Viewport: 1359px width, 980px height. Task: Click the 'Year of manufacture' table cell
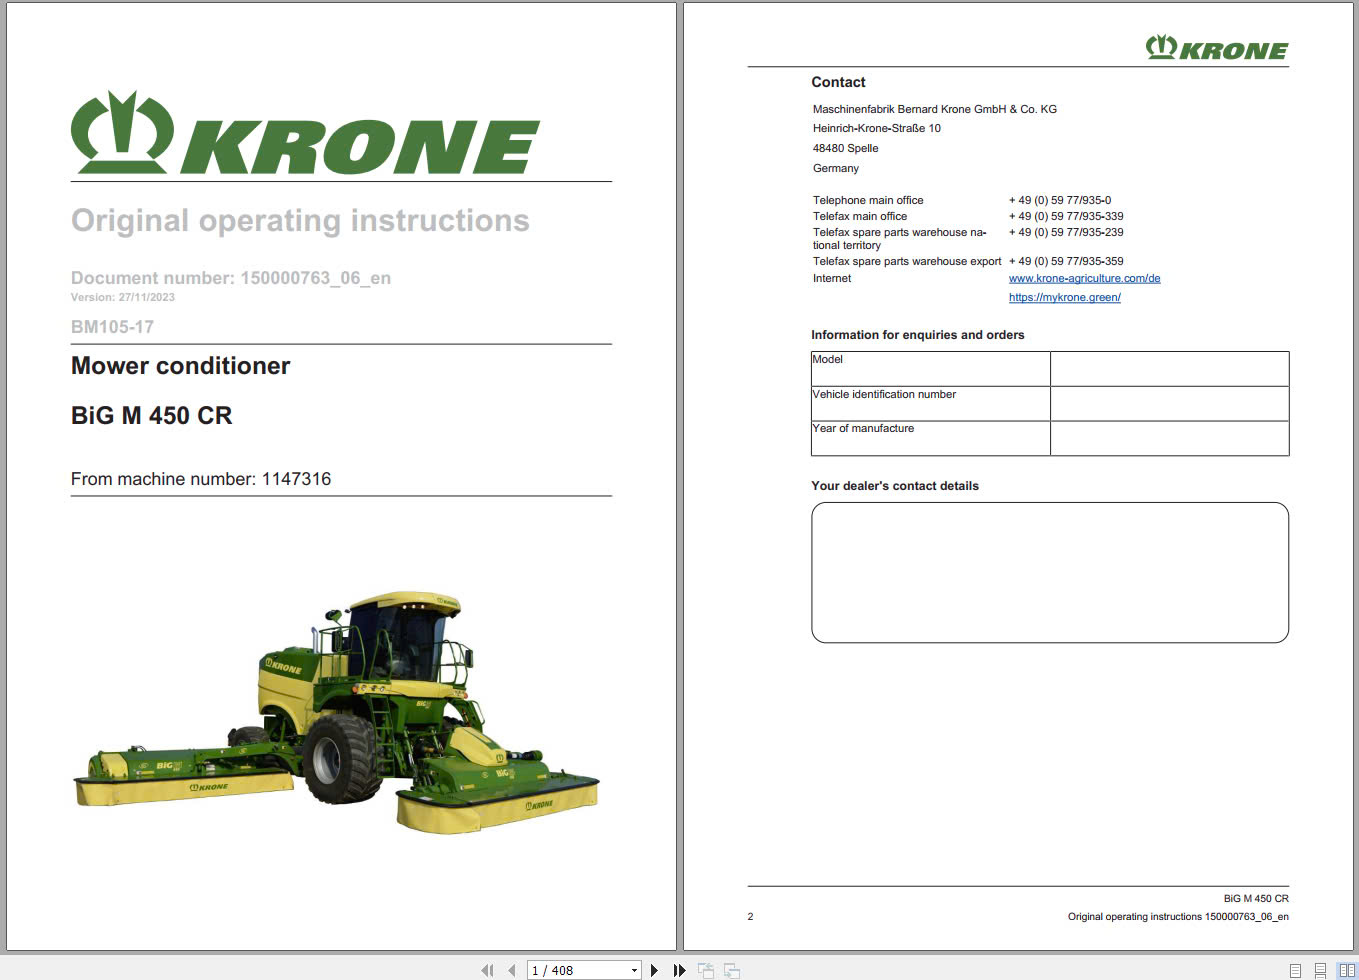pos(931,438)
